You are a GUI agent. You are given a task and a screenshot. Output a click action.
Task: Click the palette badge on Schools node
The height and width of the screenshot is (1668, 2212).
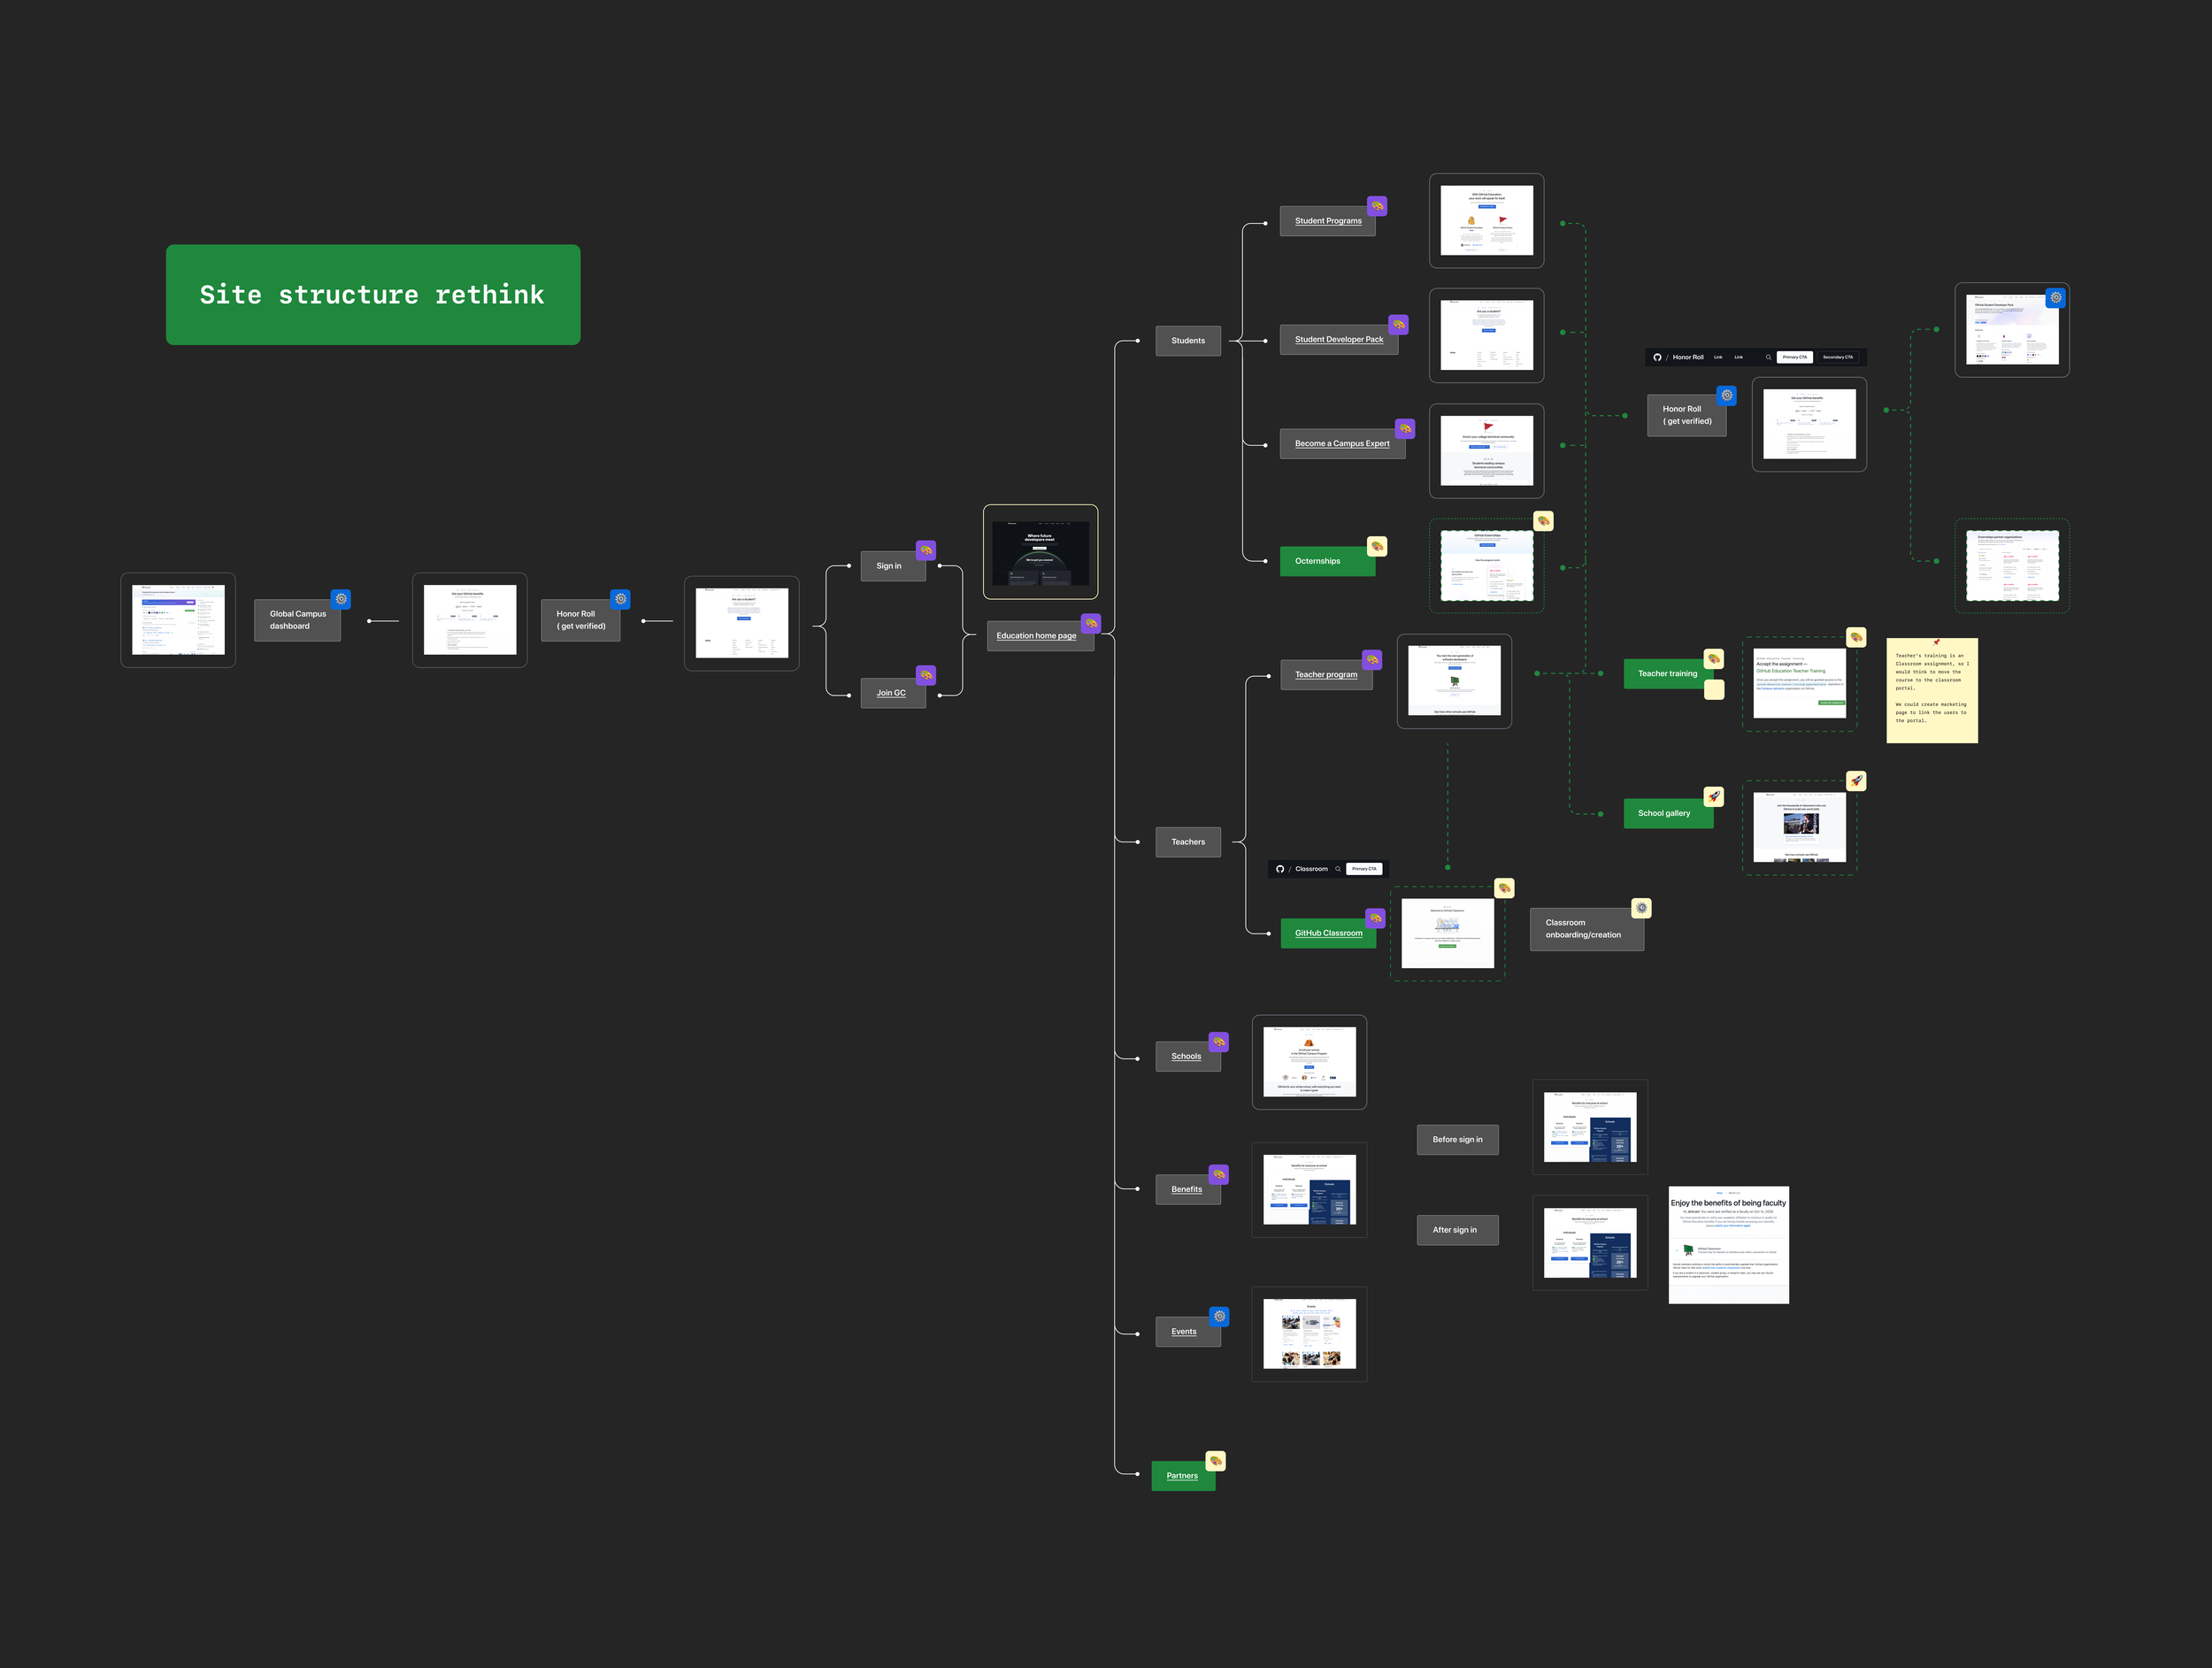[x=1218, y=1041]
